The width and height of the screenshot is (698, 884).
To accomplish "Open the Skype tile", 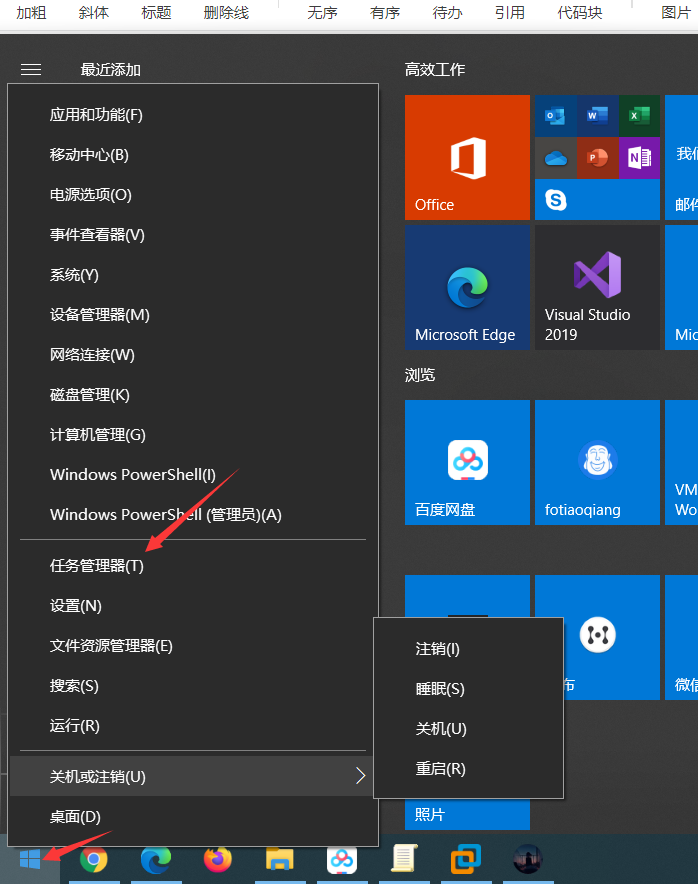I will click(597, 200).
